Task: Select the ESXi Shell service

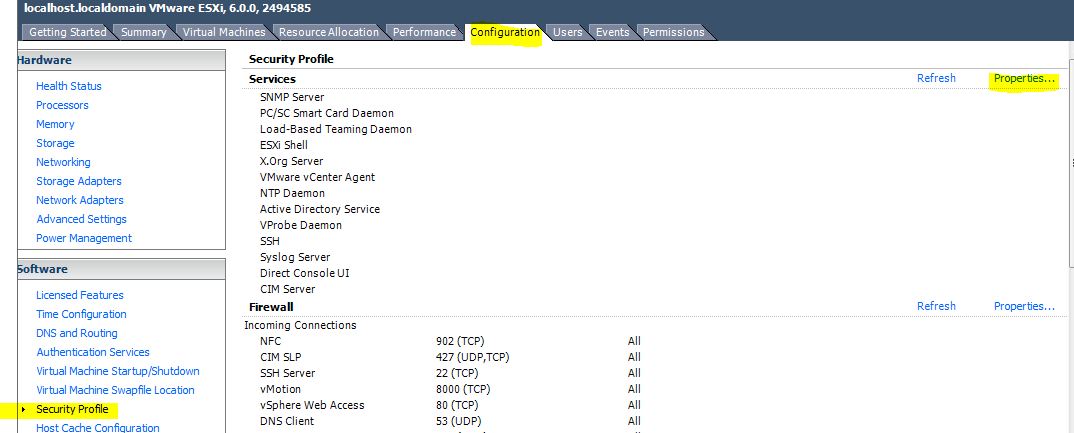Action: (284, 145)
